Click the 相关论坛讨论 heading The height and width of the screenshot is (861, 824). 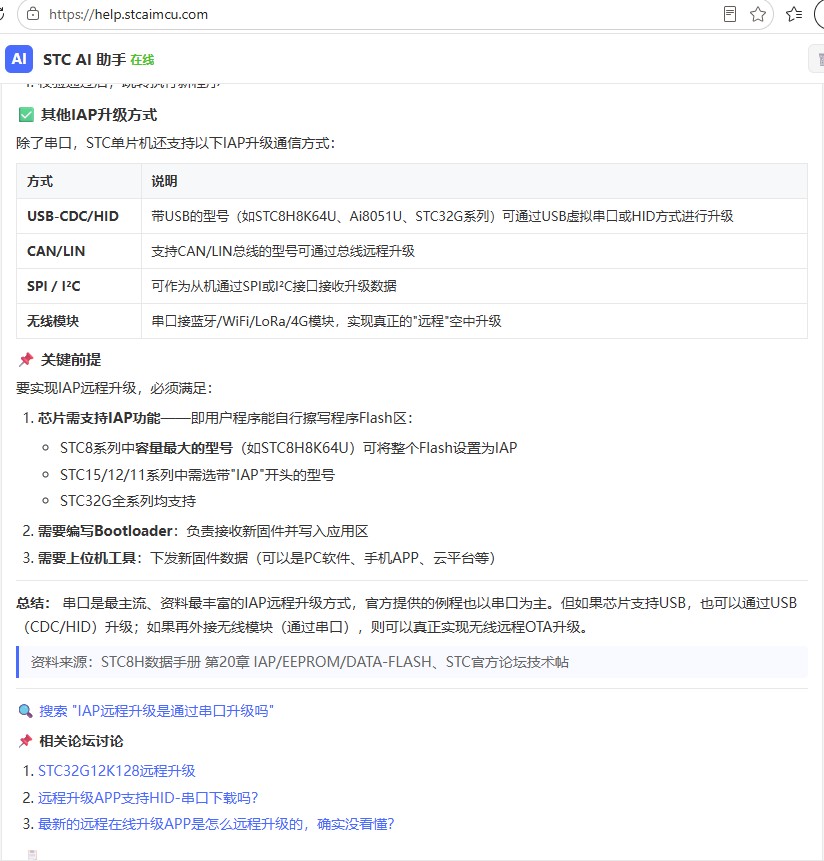pos(81,741)
